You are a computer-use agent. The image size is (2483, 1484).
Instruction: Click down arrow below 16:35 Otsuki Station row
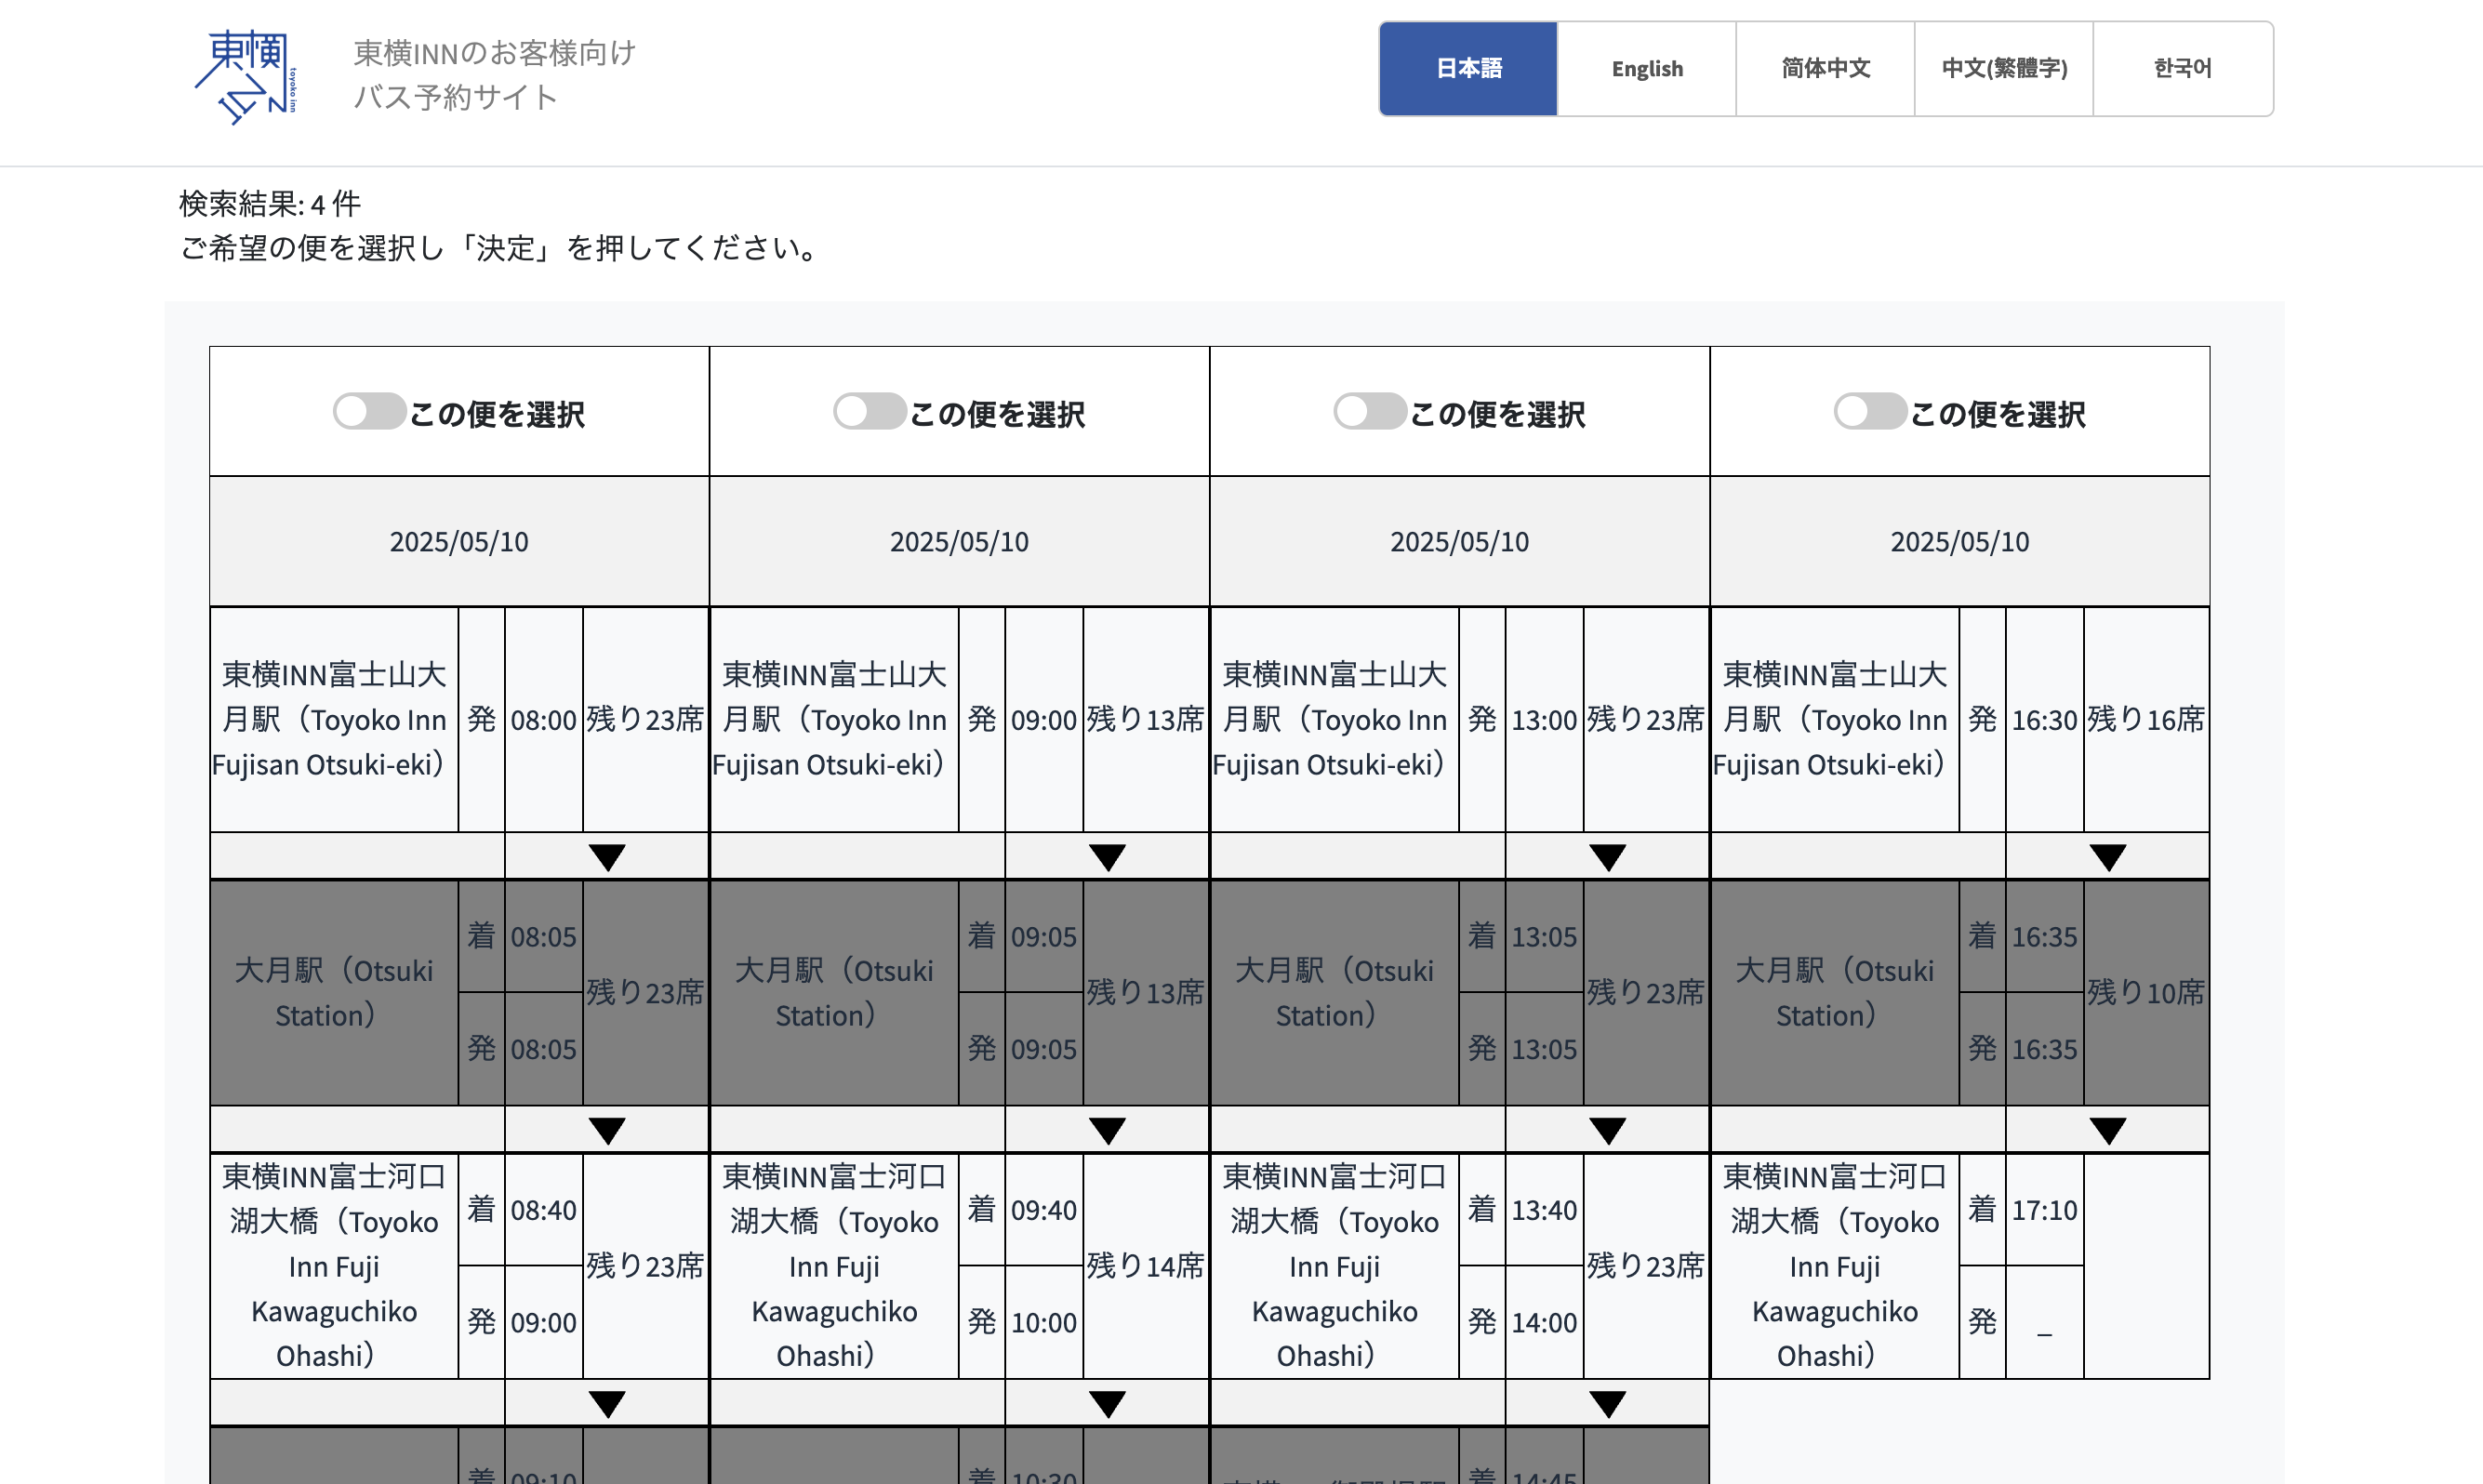click(2108, 1130)
